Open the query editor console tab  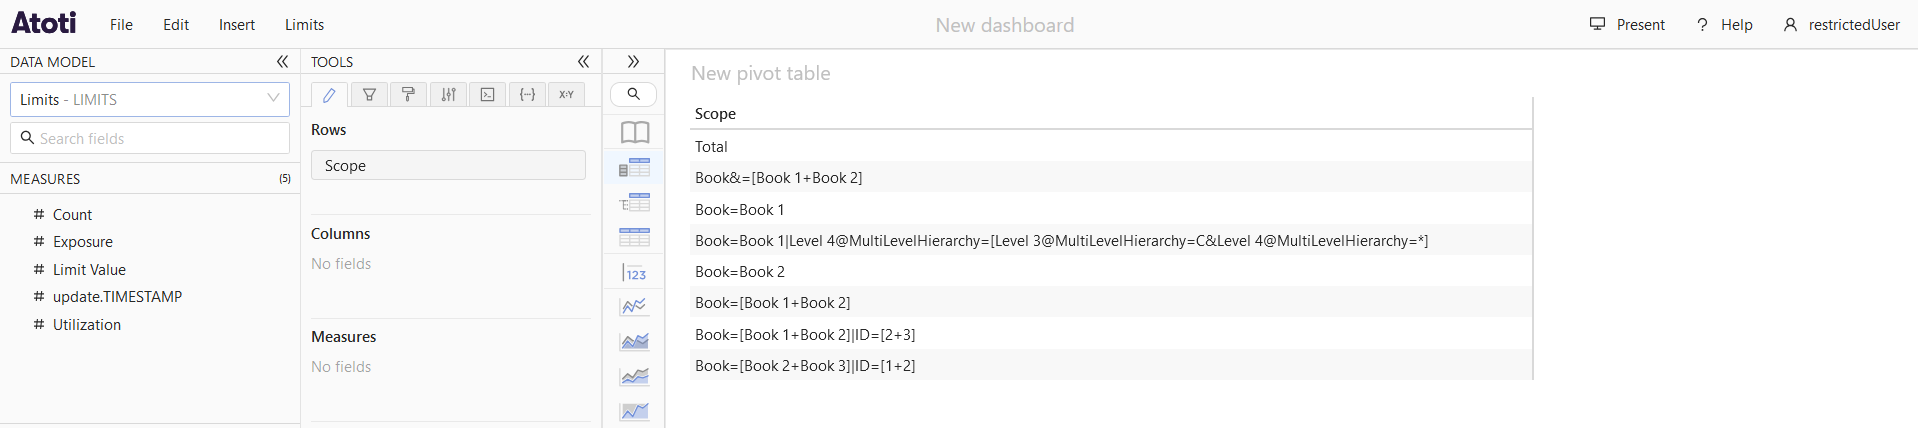pyautogui.click(x=487, y=95)
